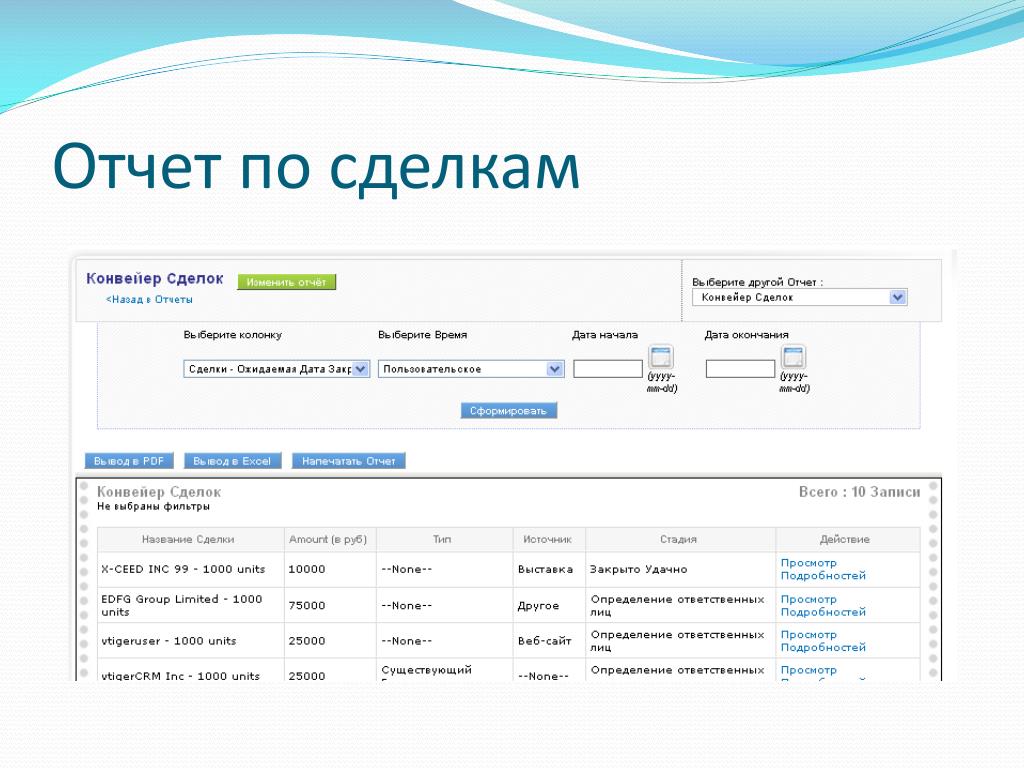Select the Источник column header
This screenshot has height=768, width=1024.
coord(547,539)
